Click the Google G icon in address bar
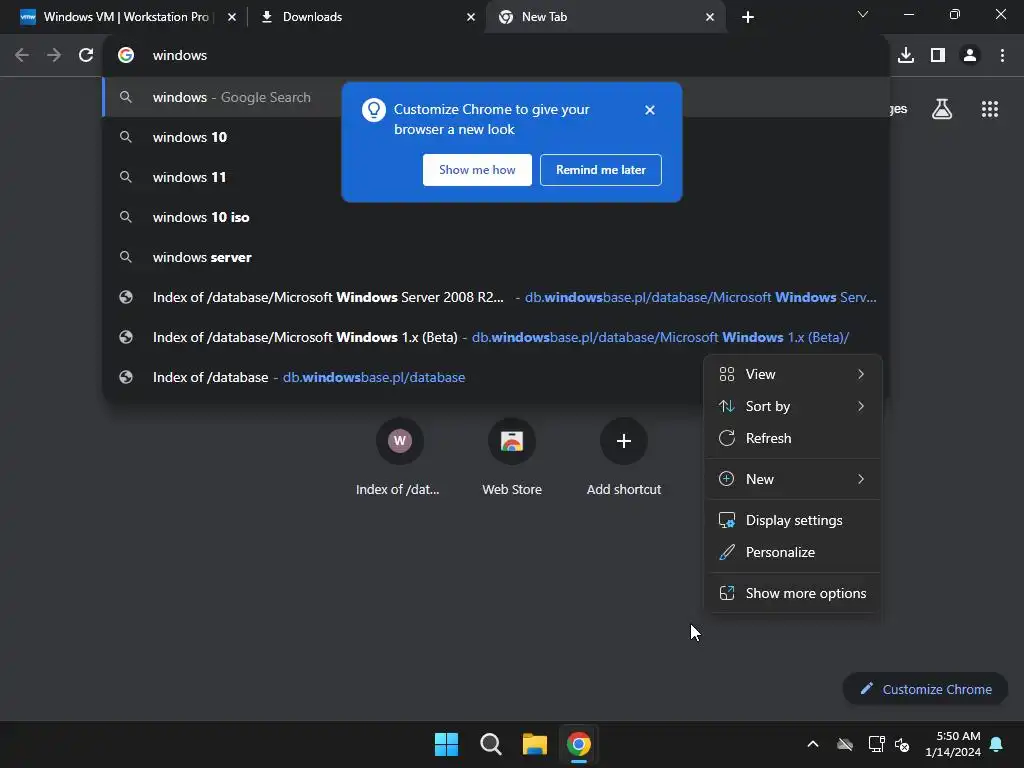Viewport: 1024px width, 768px height. click(x=126, y=55)
